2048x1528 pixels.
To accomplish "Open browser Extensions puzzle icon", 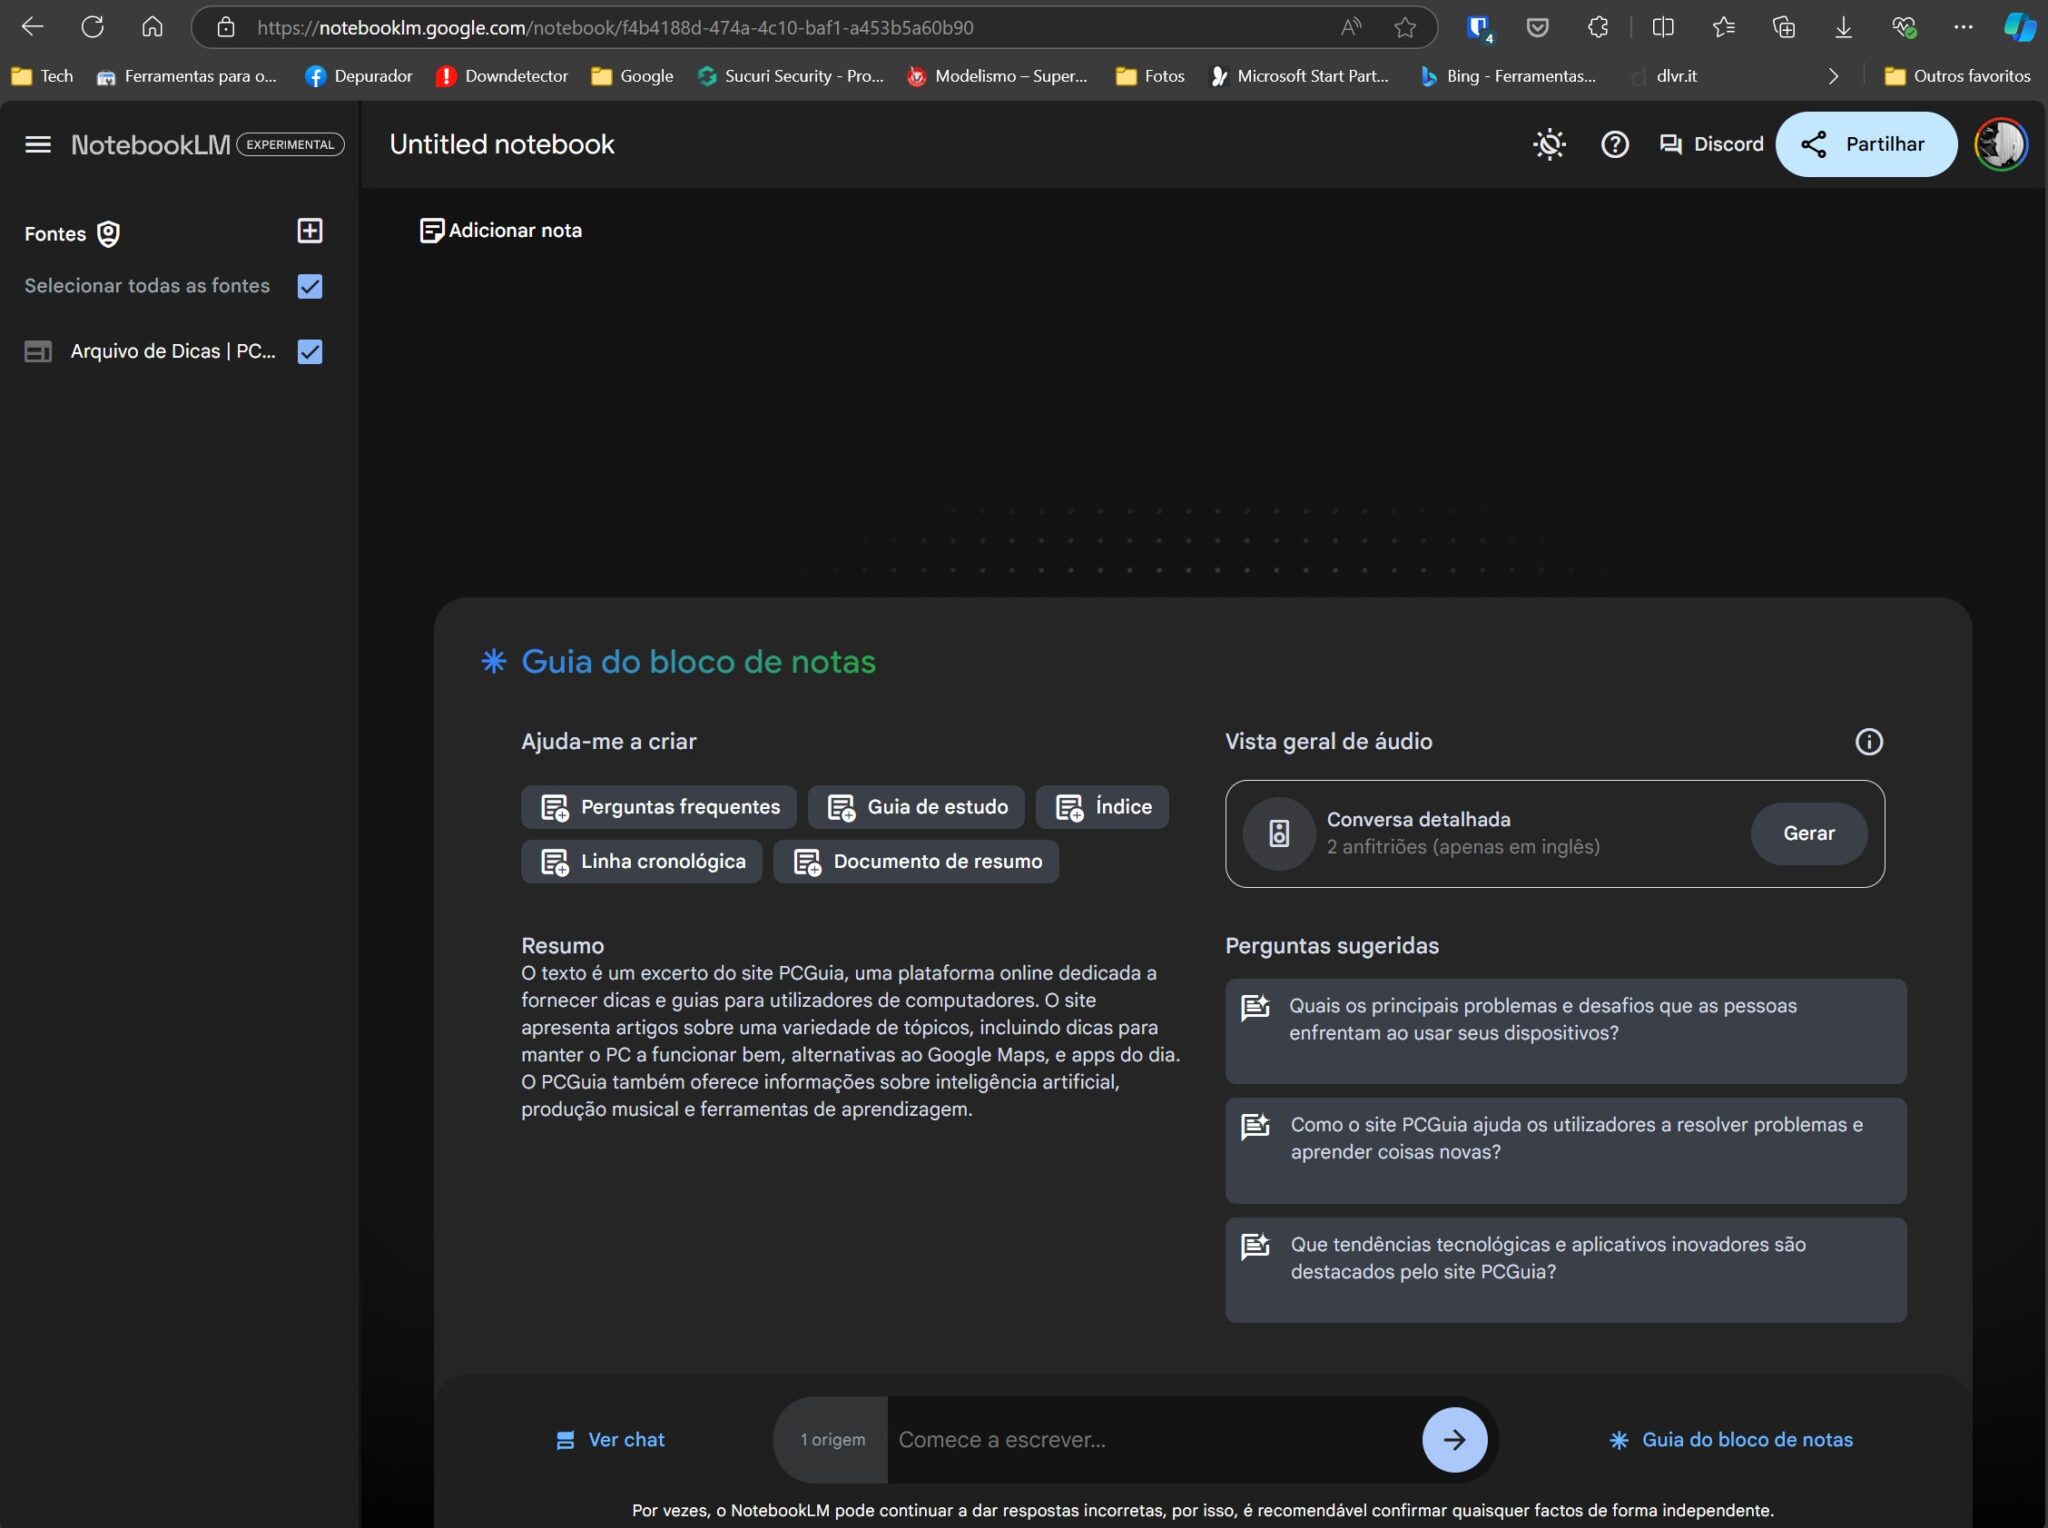I will click(1598, 27).
